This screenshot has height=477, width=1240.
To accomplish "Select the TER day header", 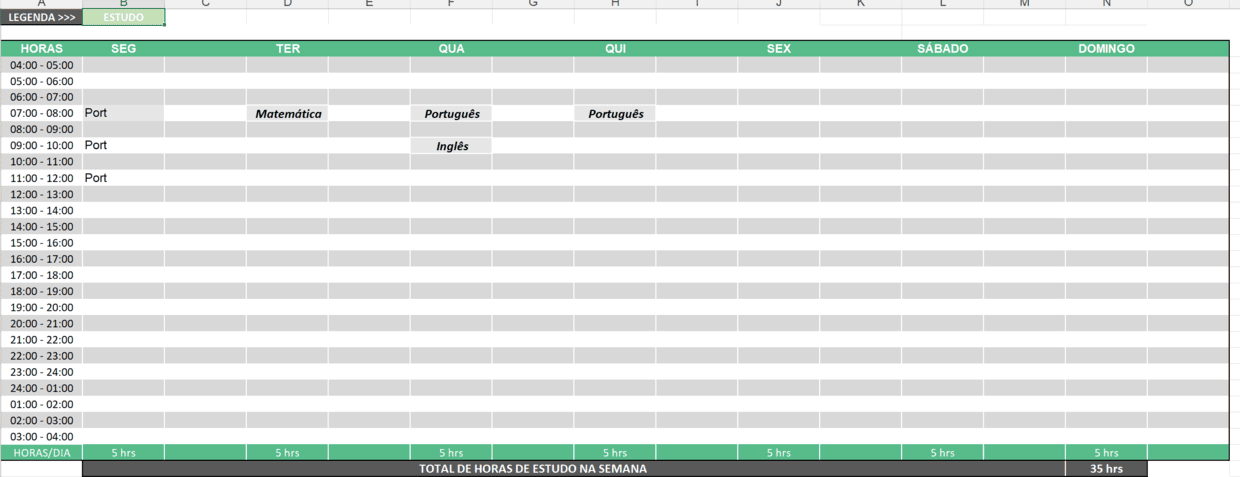I will 288,48.
